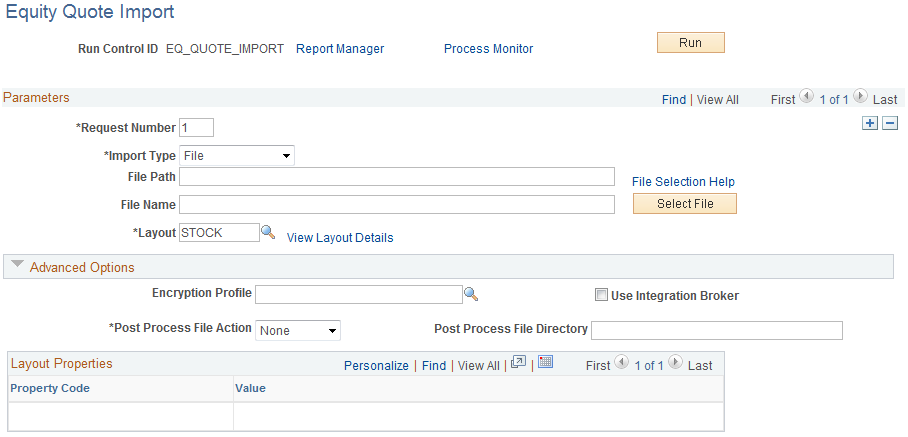Image resolution: width=908 pixels, height=437 pixels.
Task: Open the Import Type dropdown
Action: (236, 155)
